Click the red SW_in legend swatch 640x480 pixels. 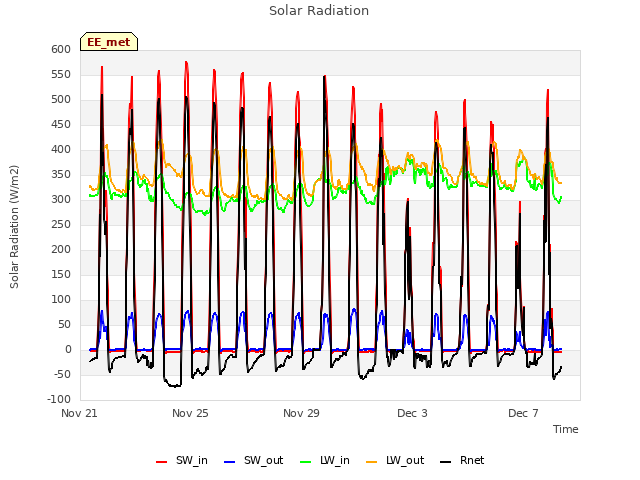point(162,462)
